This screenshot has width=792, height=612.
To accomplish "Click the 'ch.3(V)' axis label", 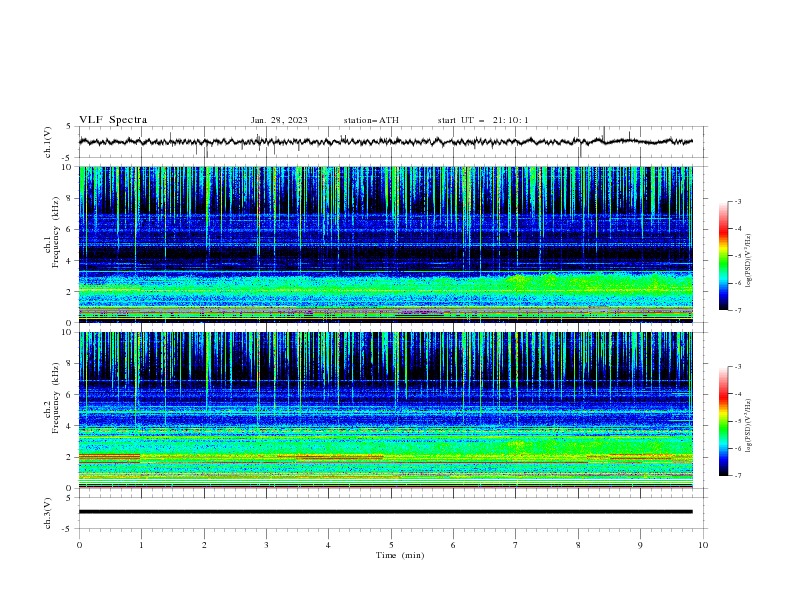I will [47, 514].
